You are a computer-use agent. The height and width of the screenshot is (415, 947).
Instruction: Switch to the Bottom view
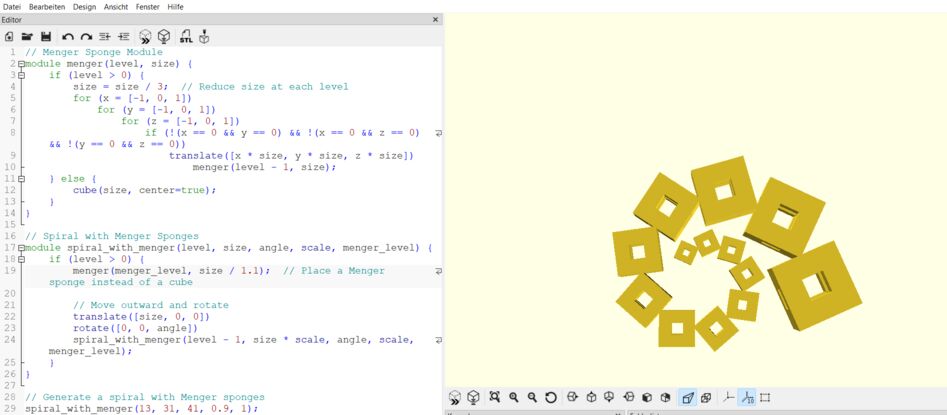click(609, 397)
